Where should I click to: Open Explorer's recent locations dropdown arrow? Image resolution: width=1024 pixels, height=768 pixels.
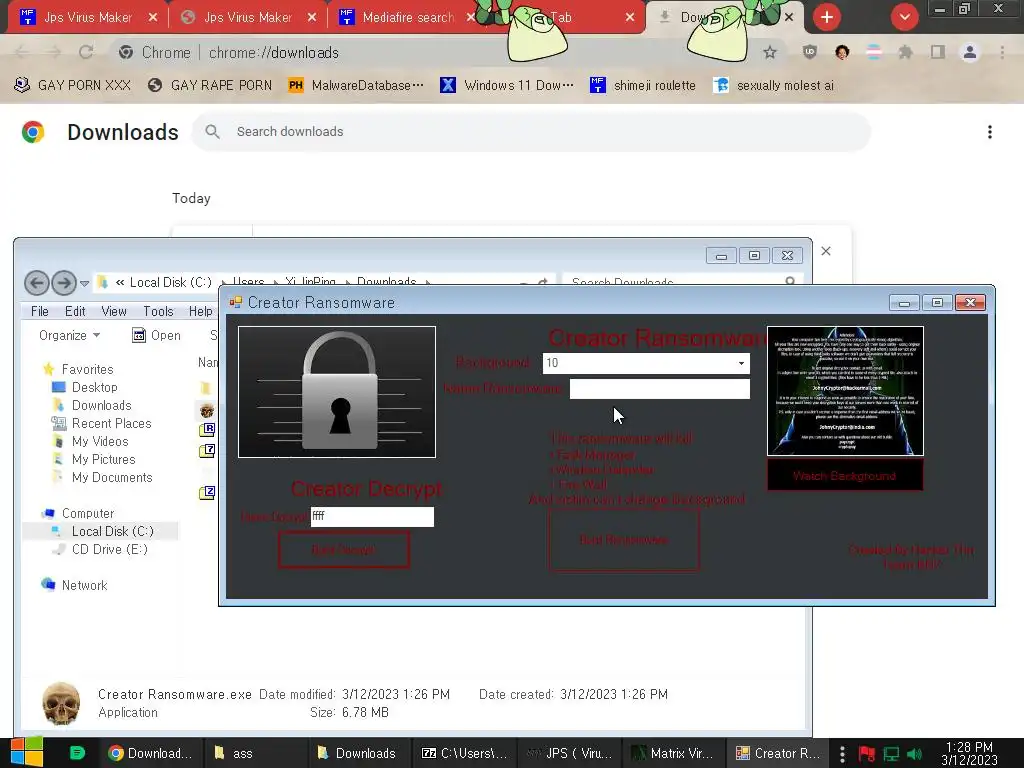tap(84, 283)
